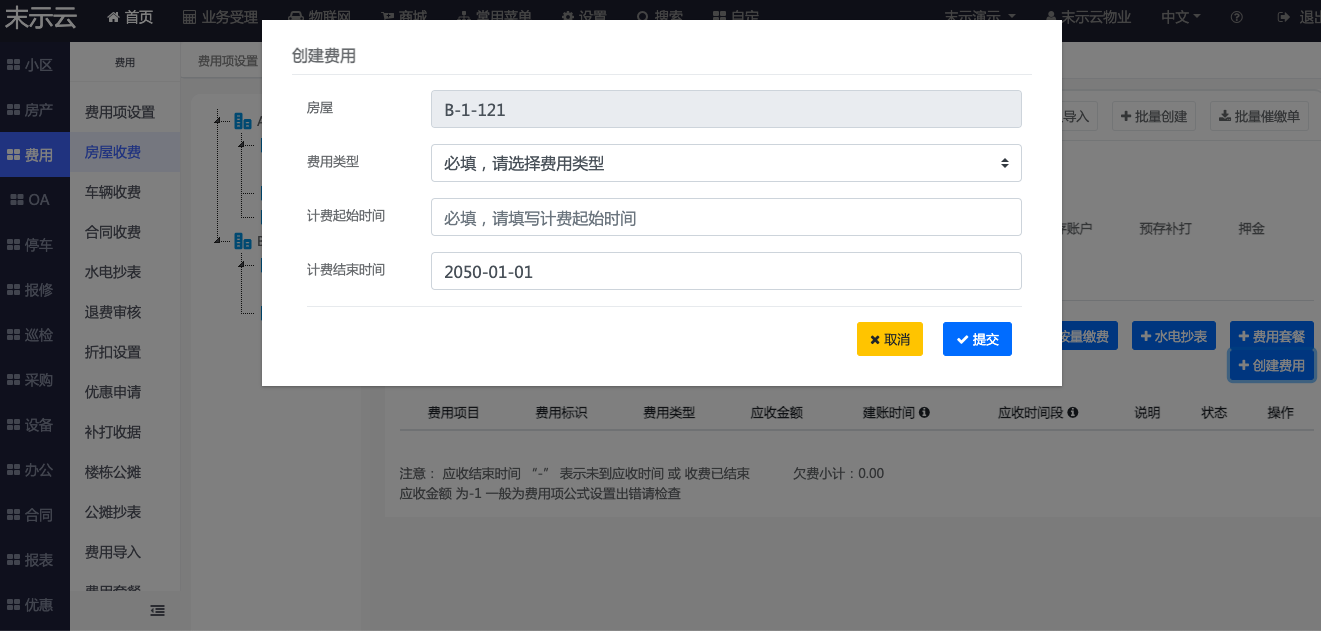The image size is (1321, 631).
Task: Click the 批量催缴单 button
Action: tap(1259, 116)
